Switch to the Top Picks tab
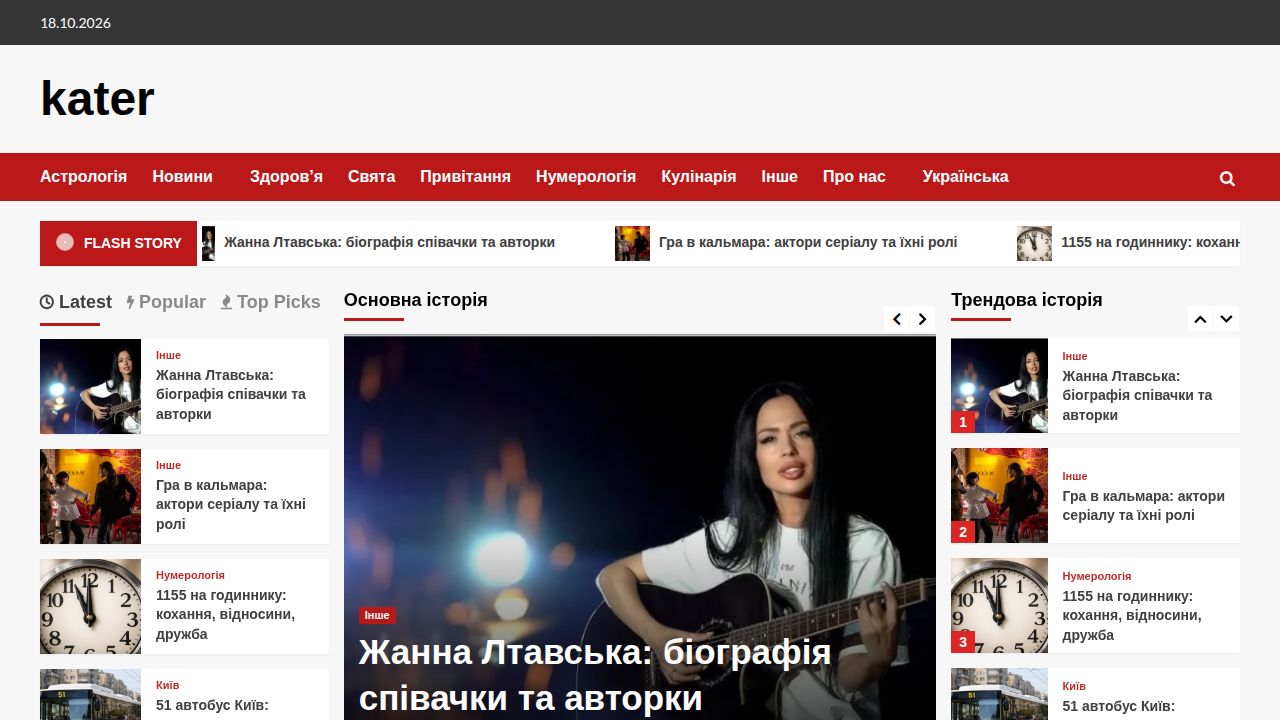1280x720 pixels. point(270,302)
